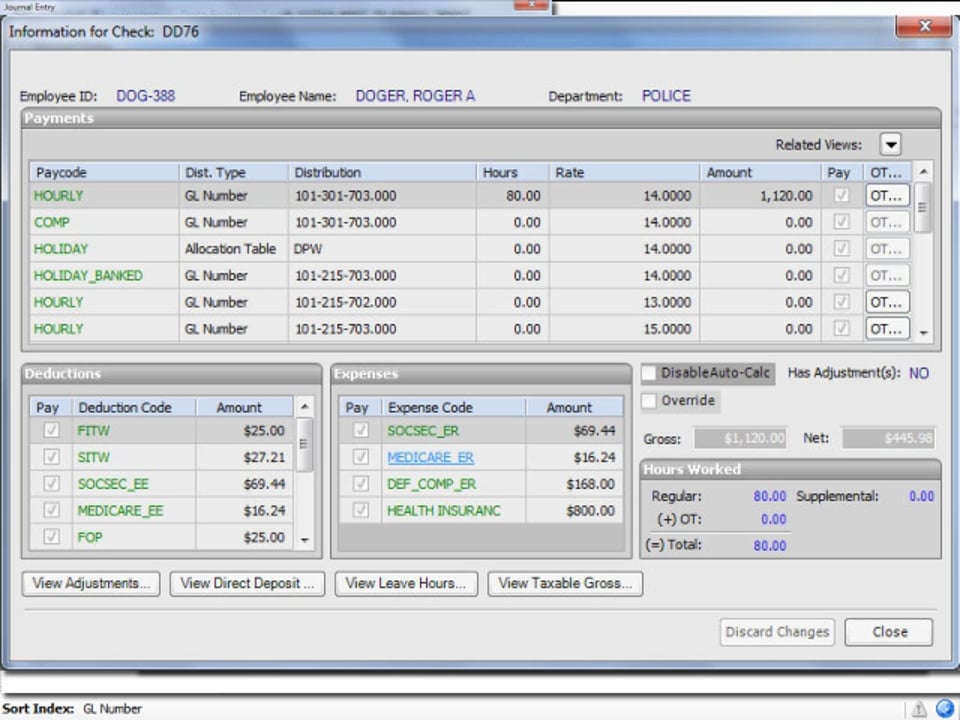Click View Direct Deposit button
This screenshot has height=720, width=960.
tap(247, 583)
